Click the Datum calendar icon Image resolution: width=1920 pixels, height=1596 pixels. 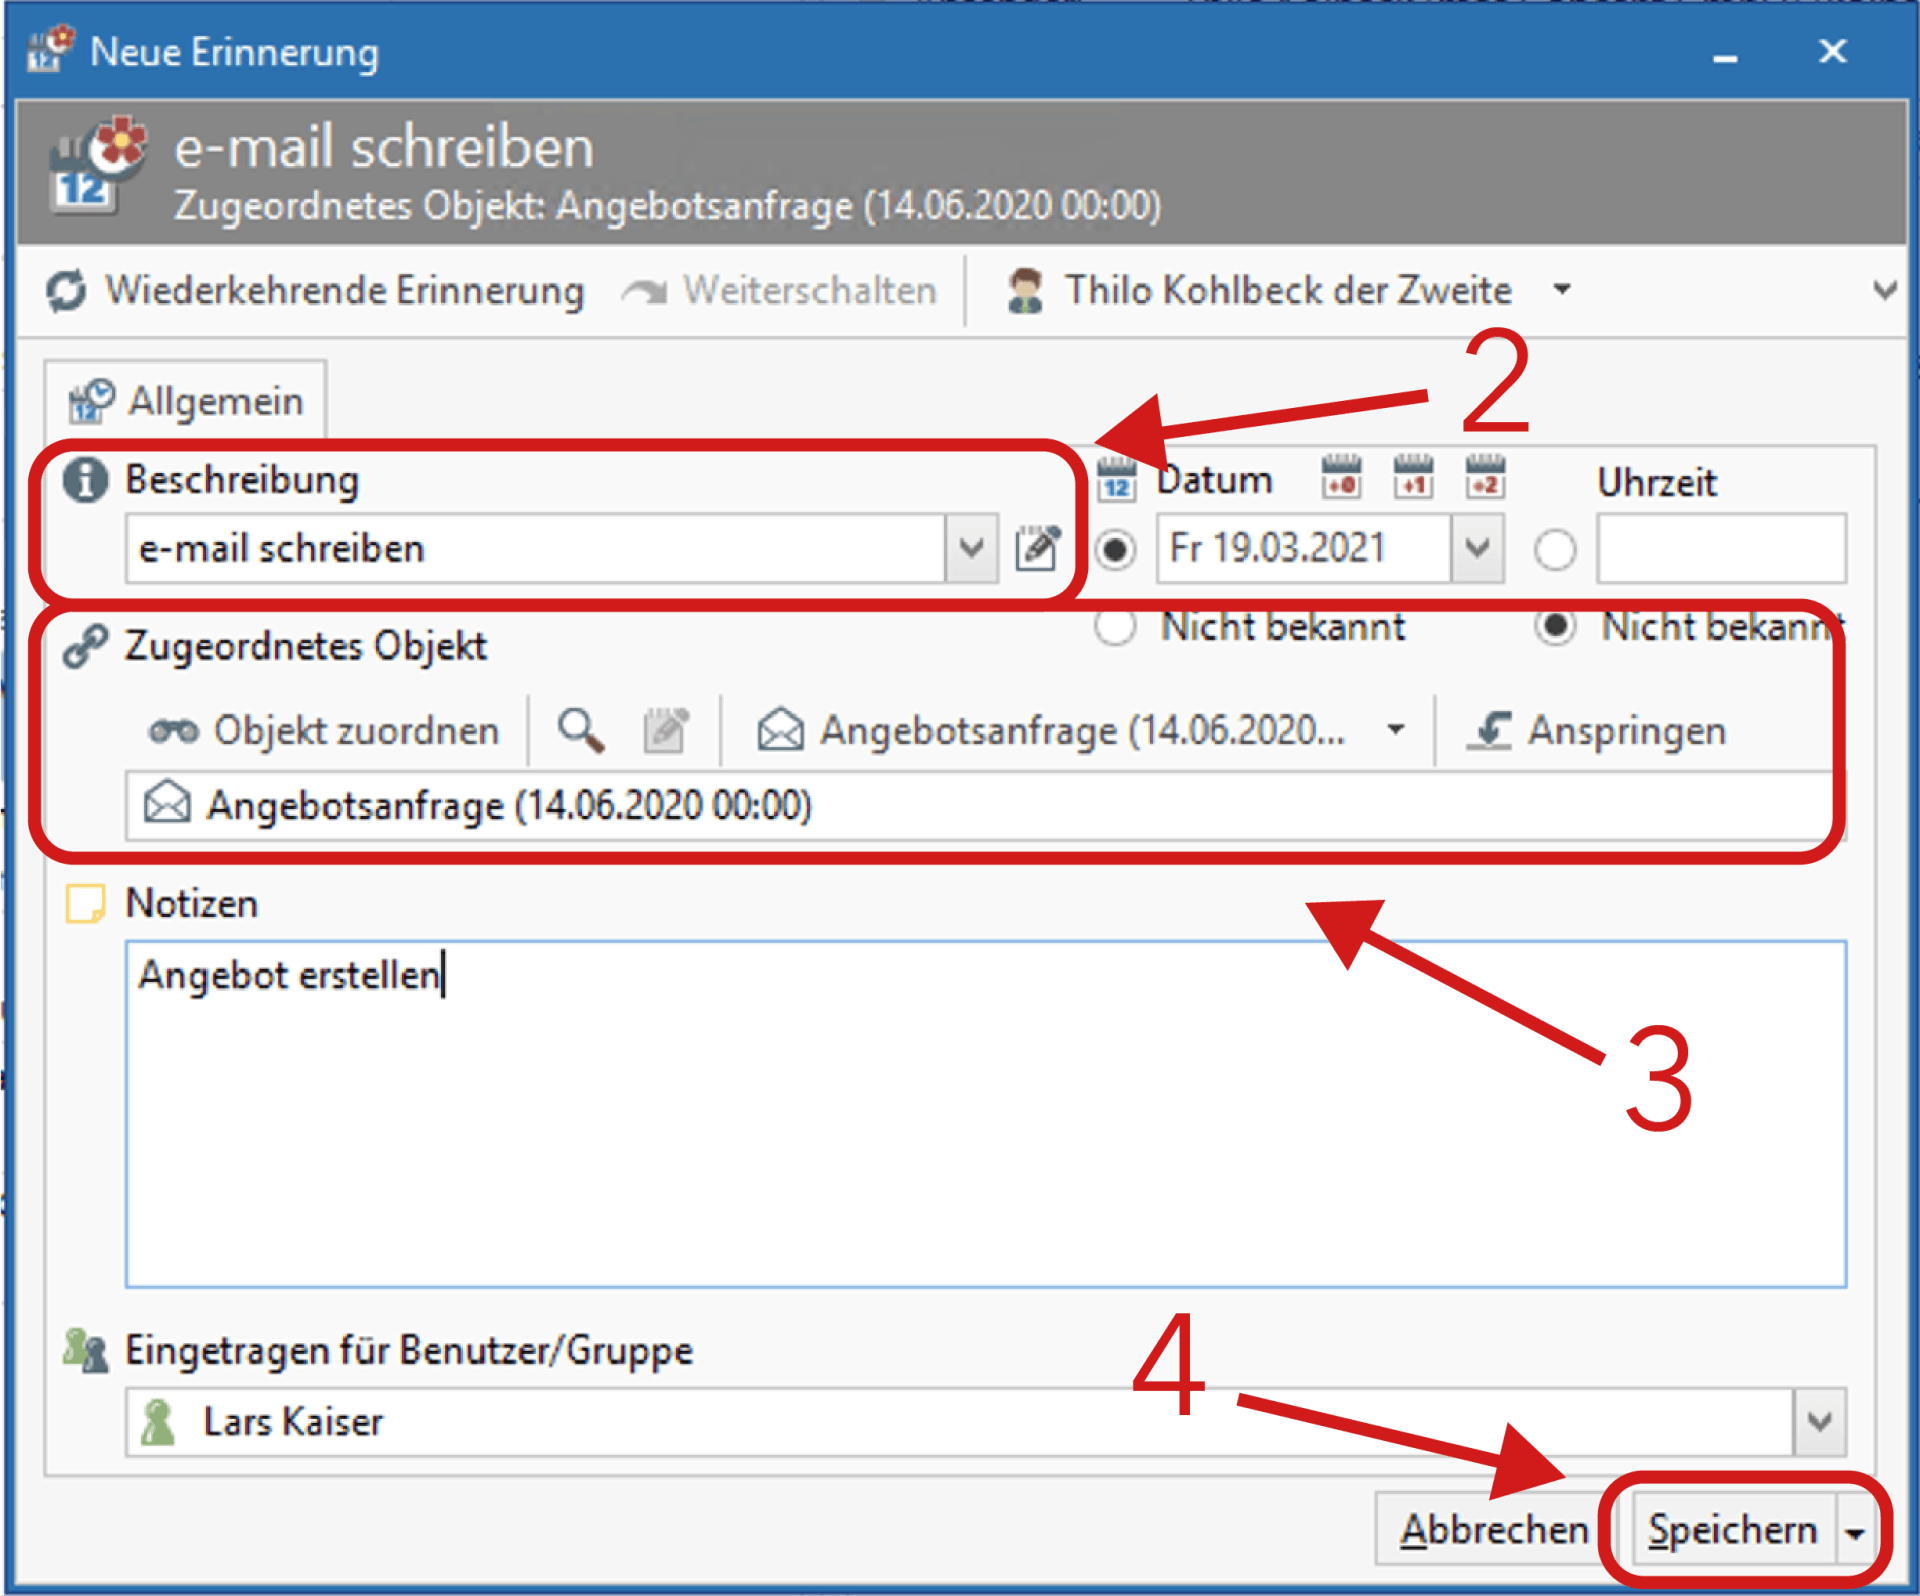[1117, 479]
